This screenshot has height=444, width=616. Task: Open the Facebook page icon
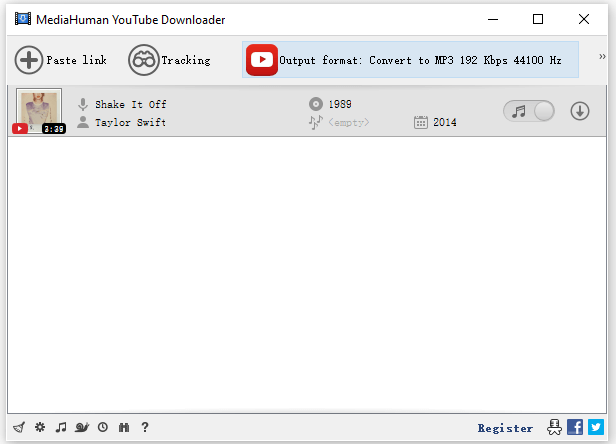coord(575,427)
